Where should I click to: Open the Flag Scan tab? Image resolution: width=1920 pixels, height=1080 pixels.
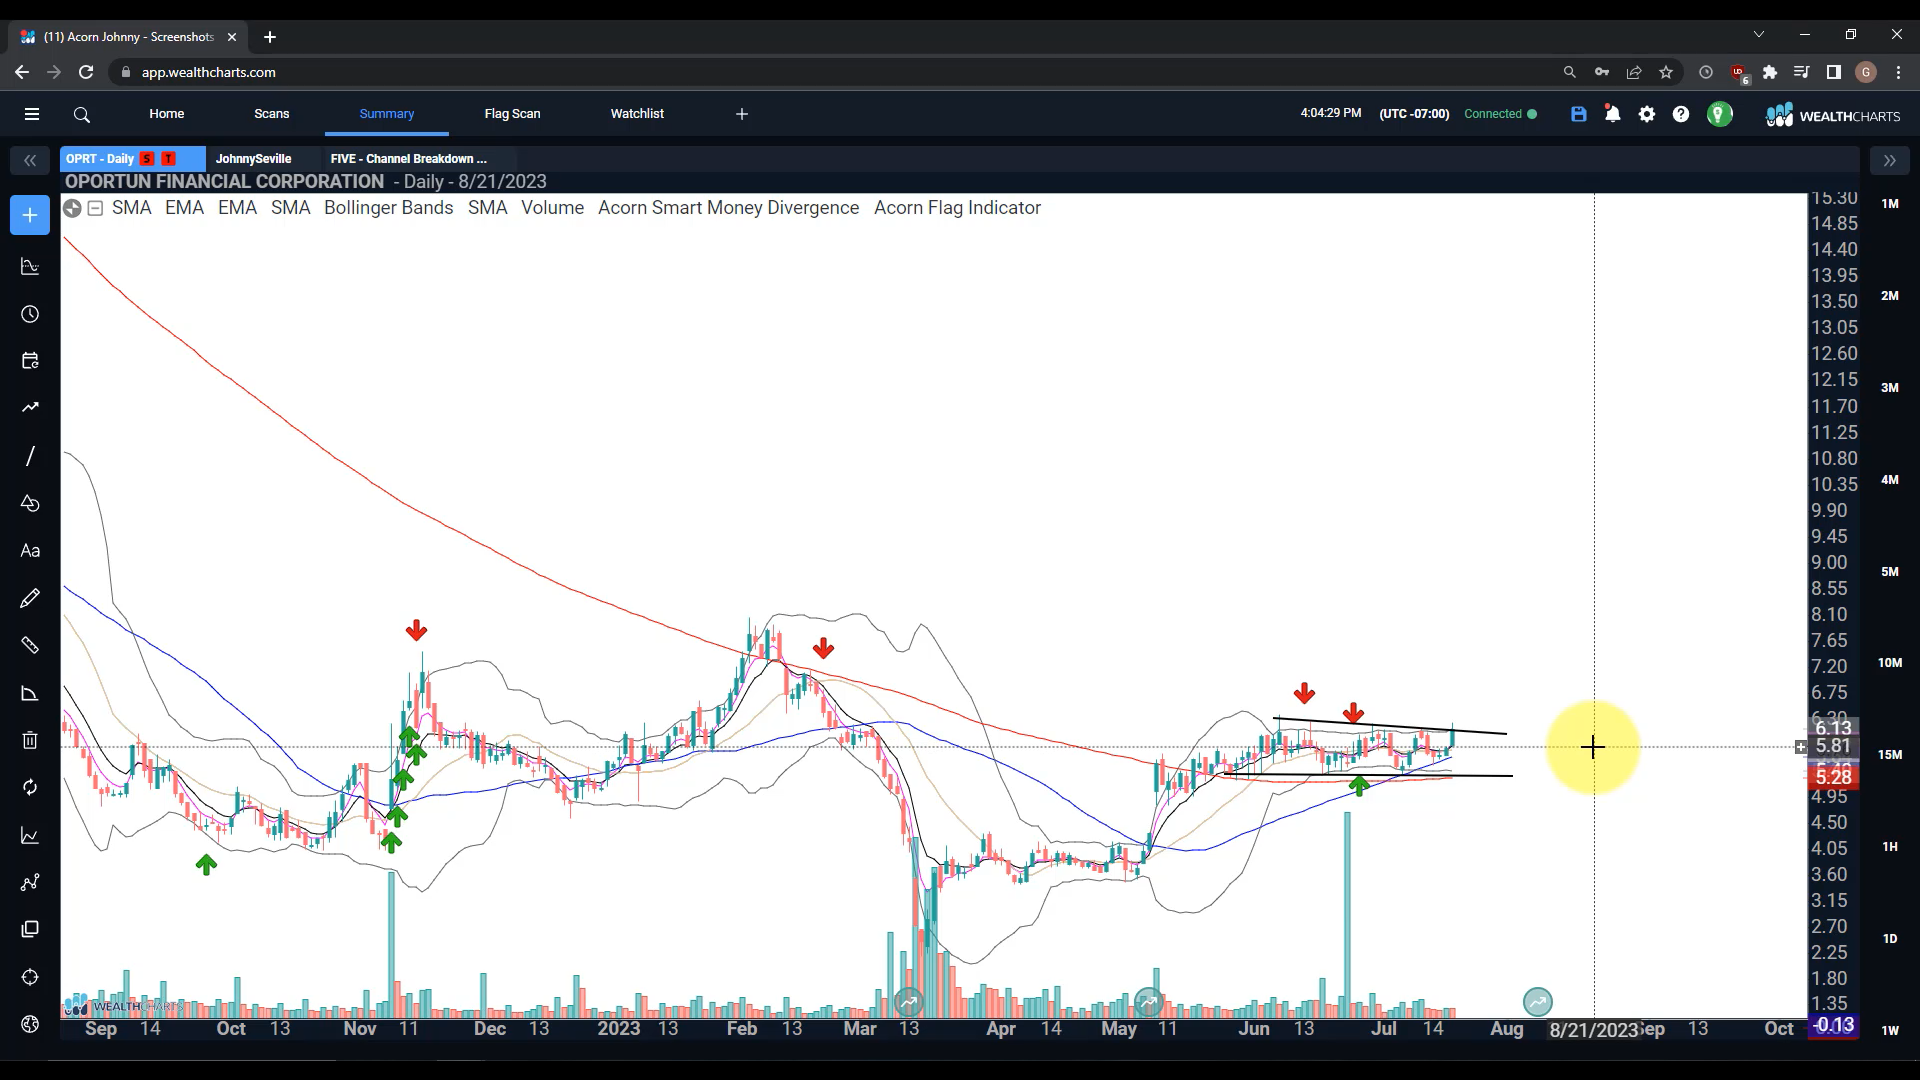pyautogui.click(x=513, y=114)
